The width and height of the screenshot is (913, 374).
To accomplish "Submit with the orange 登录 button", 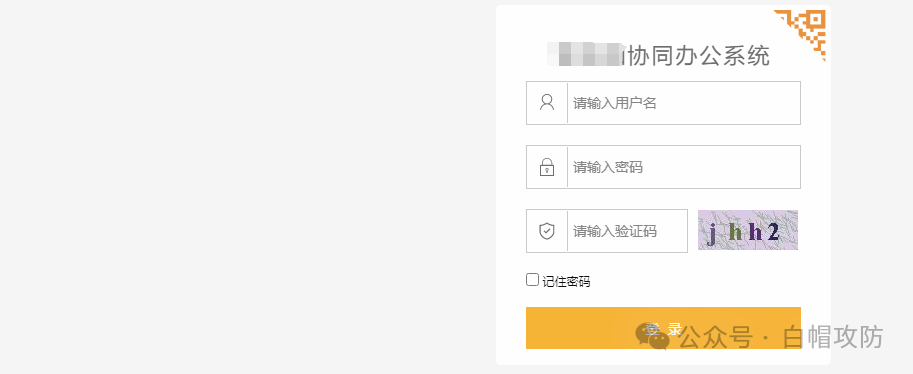I will point(663,328).
